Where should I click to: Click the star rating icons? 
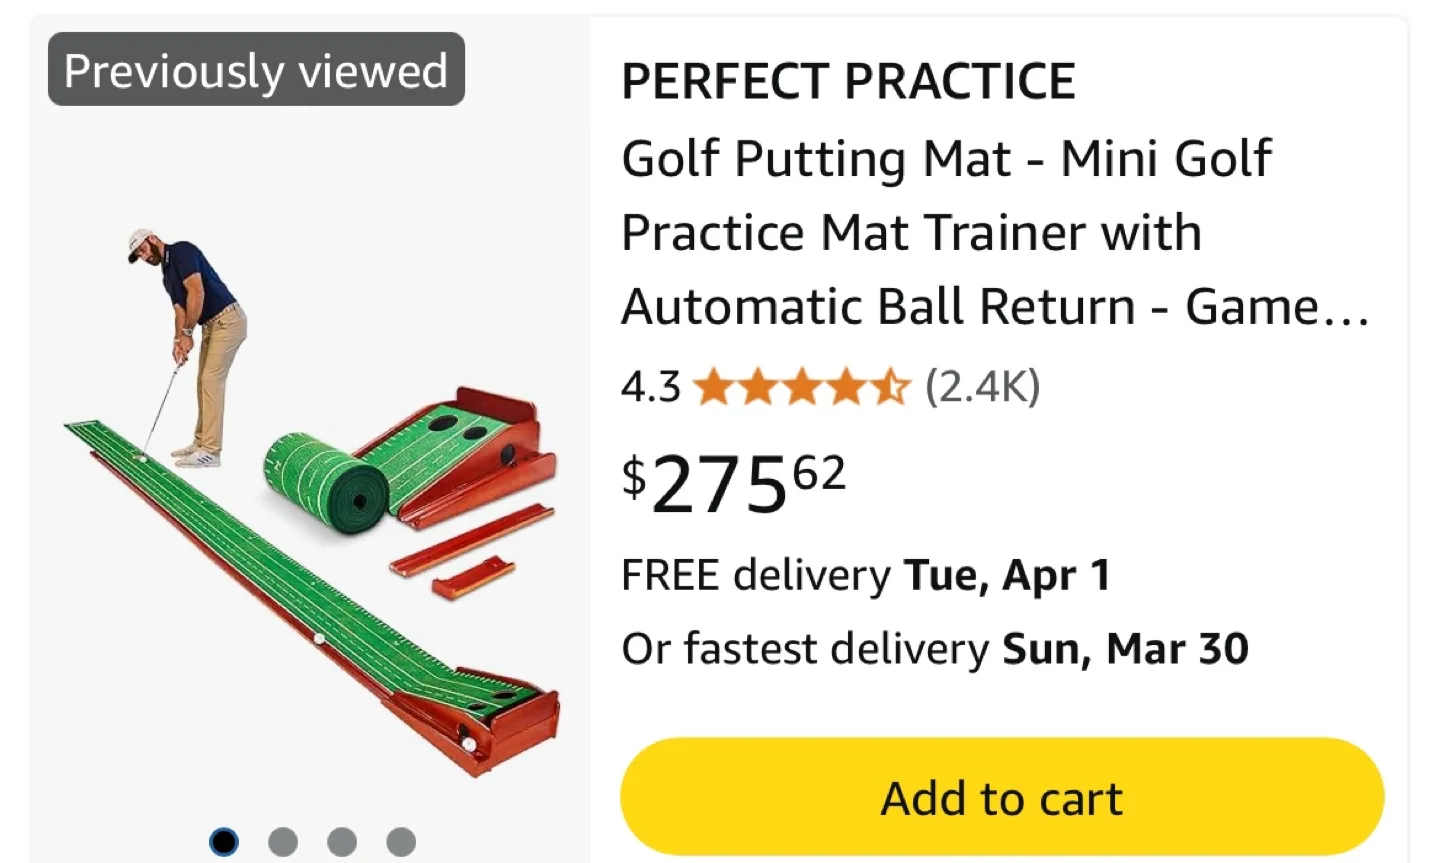pyautogui.click(x=800, y=387)
